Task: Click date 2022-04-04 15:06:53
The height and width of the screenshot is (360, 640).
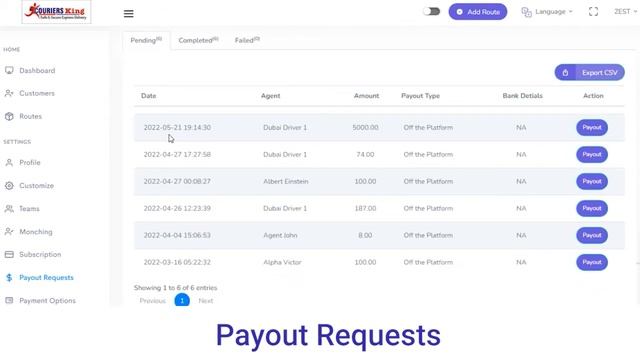Action: tap(177, 235)
